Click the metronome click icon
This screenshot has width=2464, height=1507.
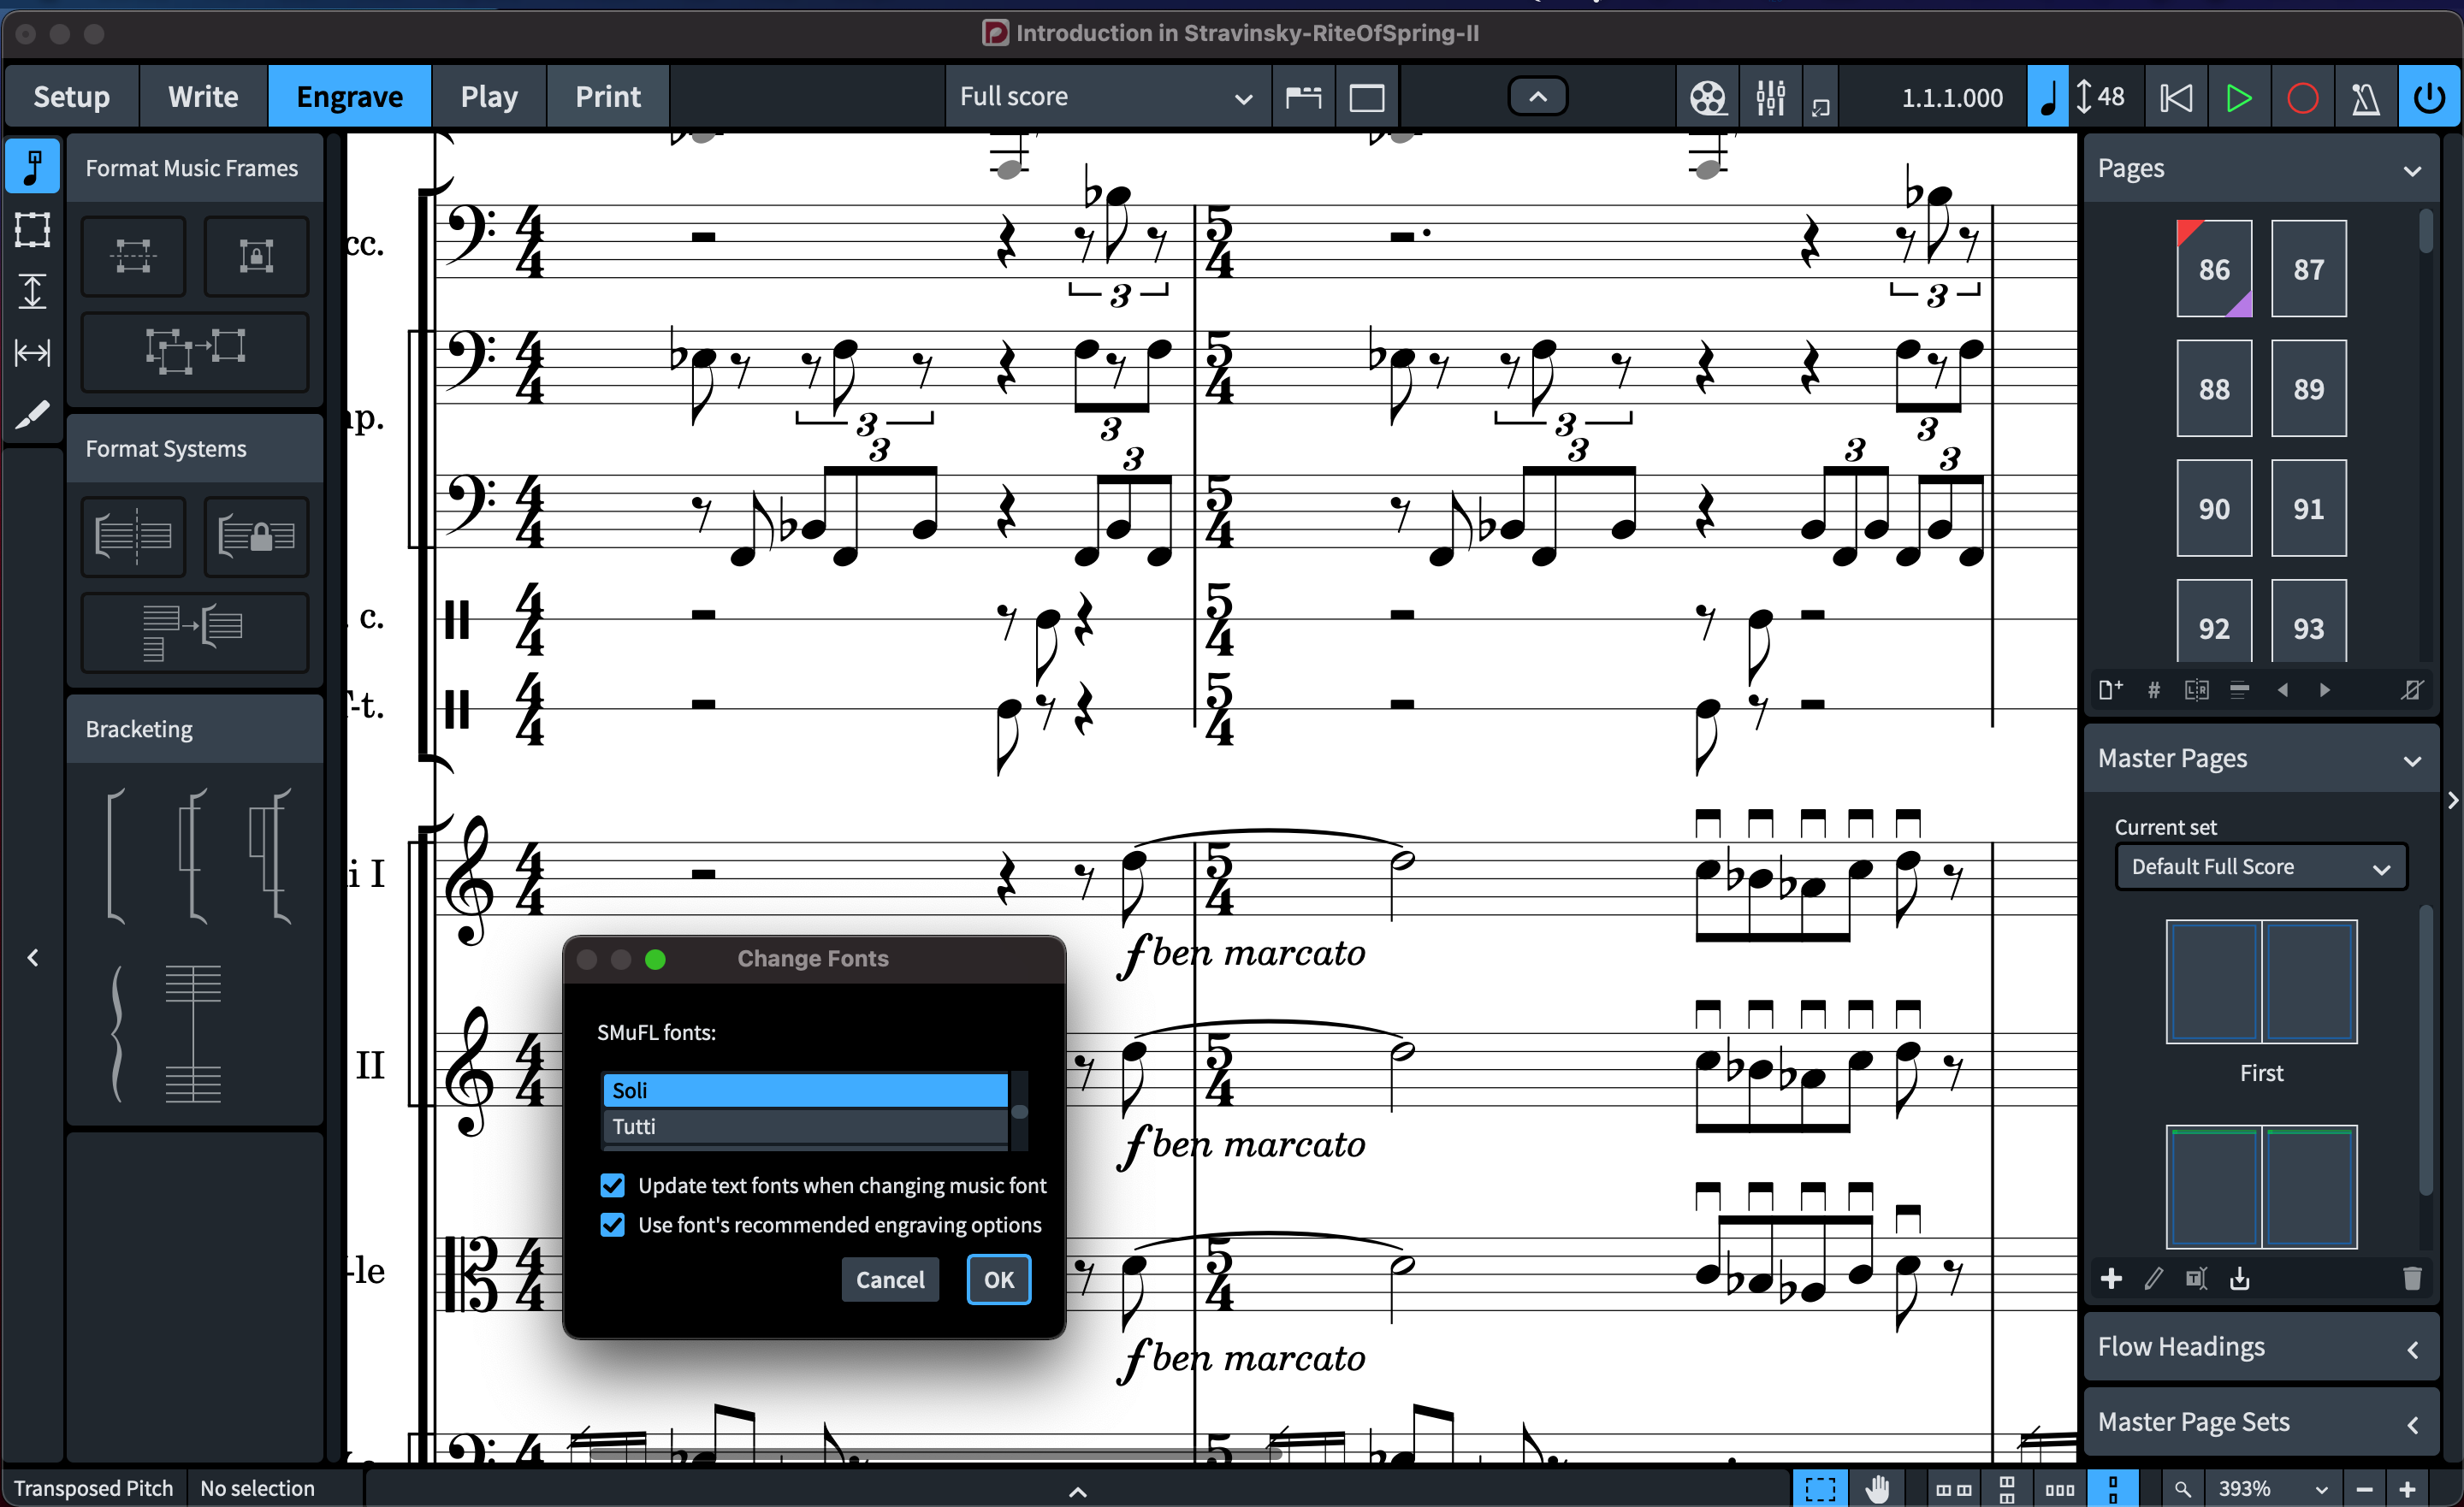pos(2365,97)
